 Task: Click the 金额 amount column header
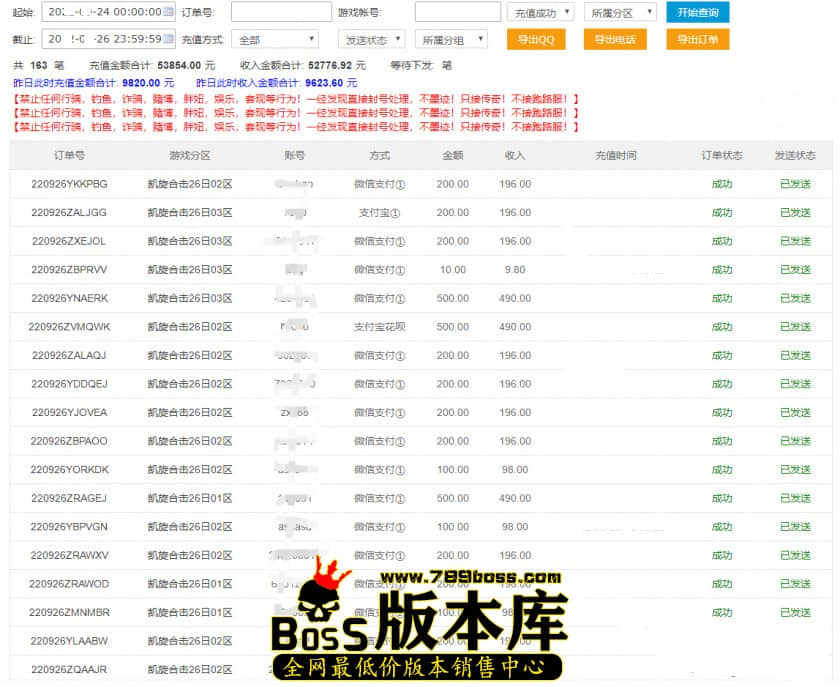point(452,156)
